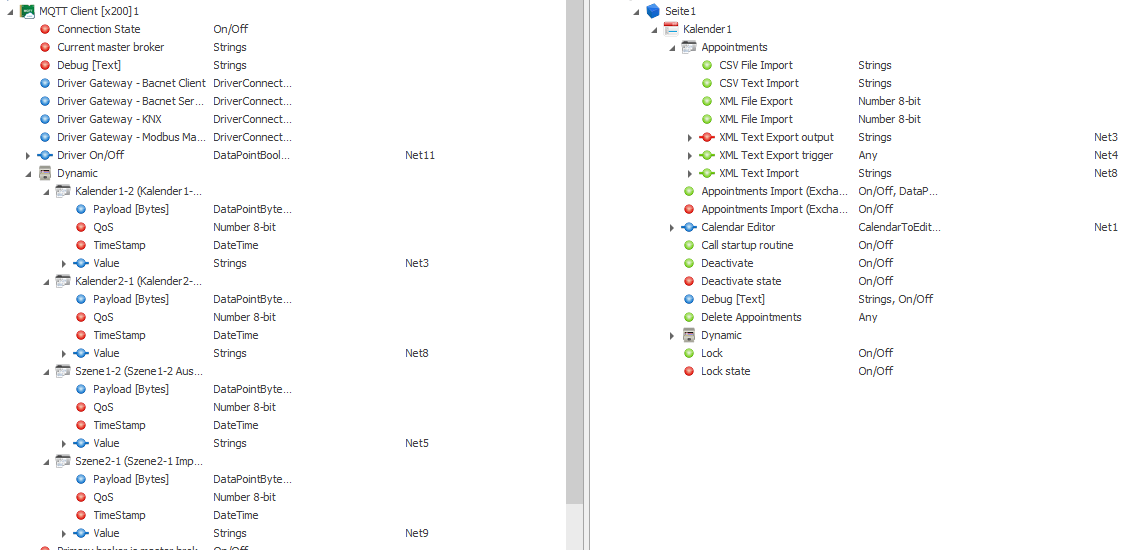Select the Lock state datapoint
Image resolution: width=1132 pixels, height=550 pixels.
(725, 371)
